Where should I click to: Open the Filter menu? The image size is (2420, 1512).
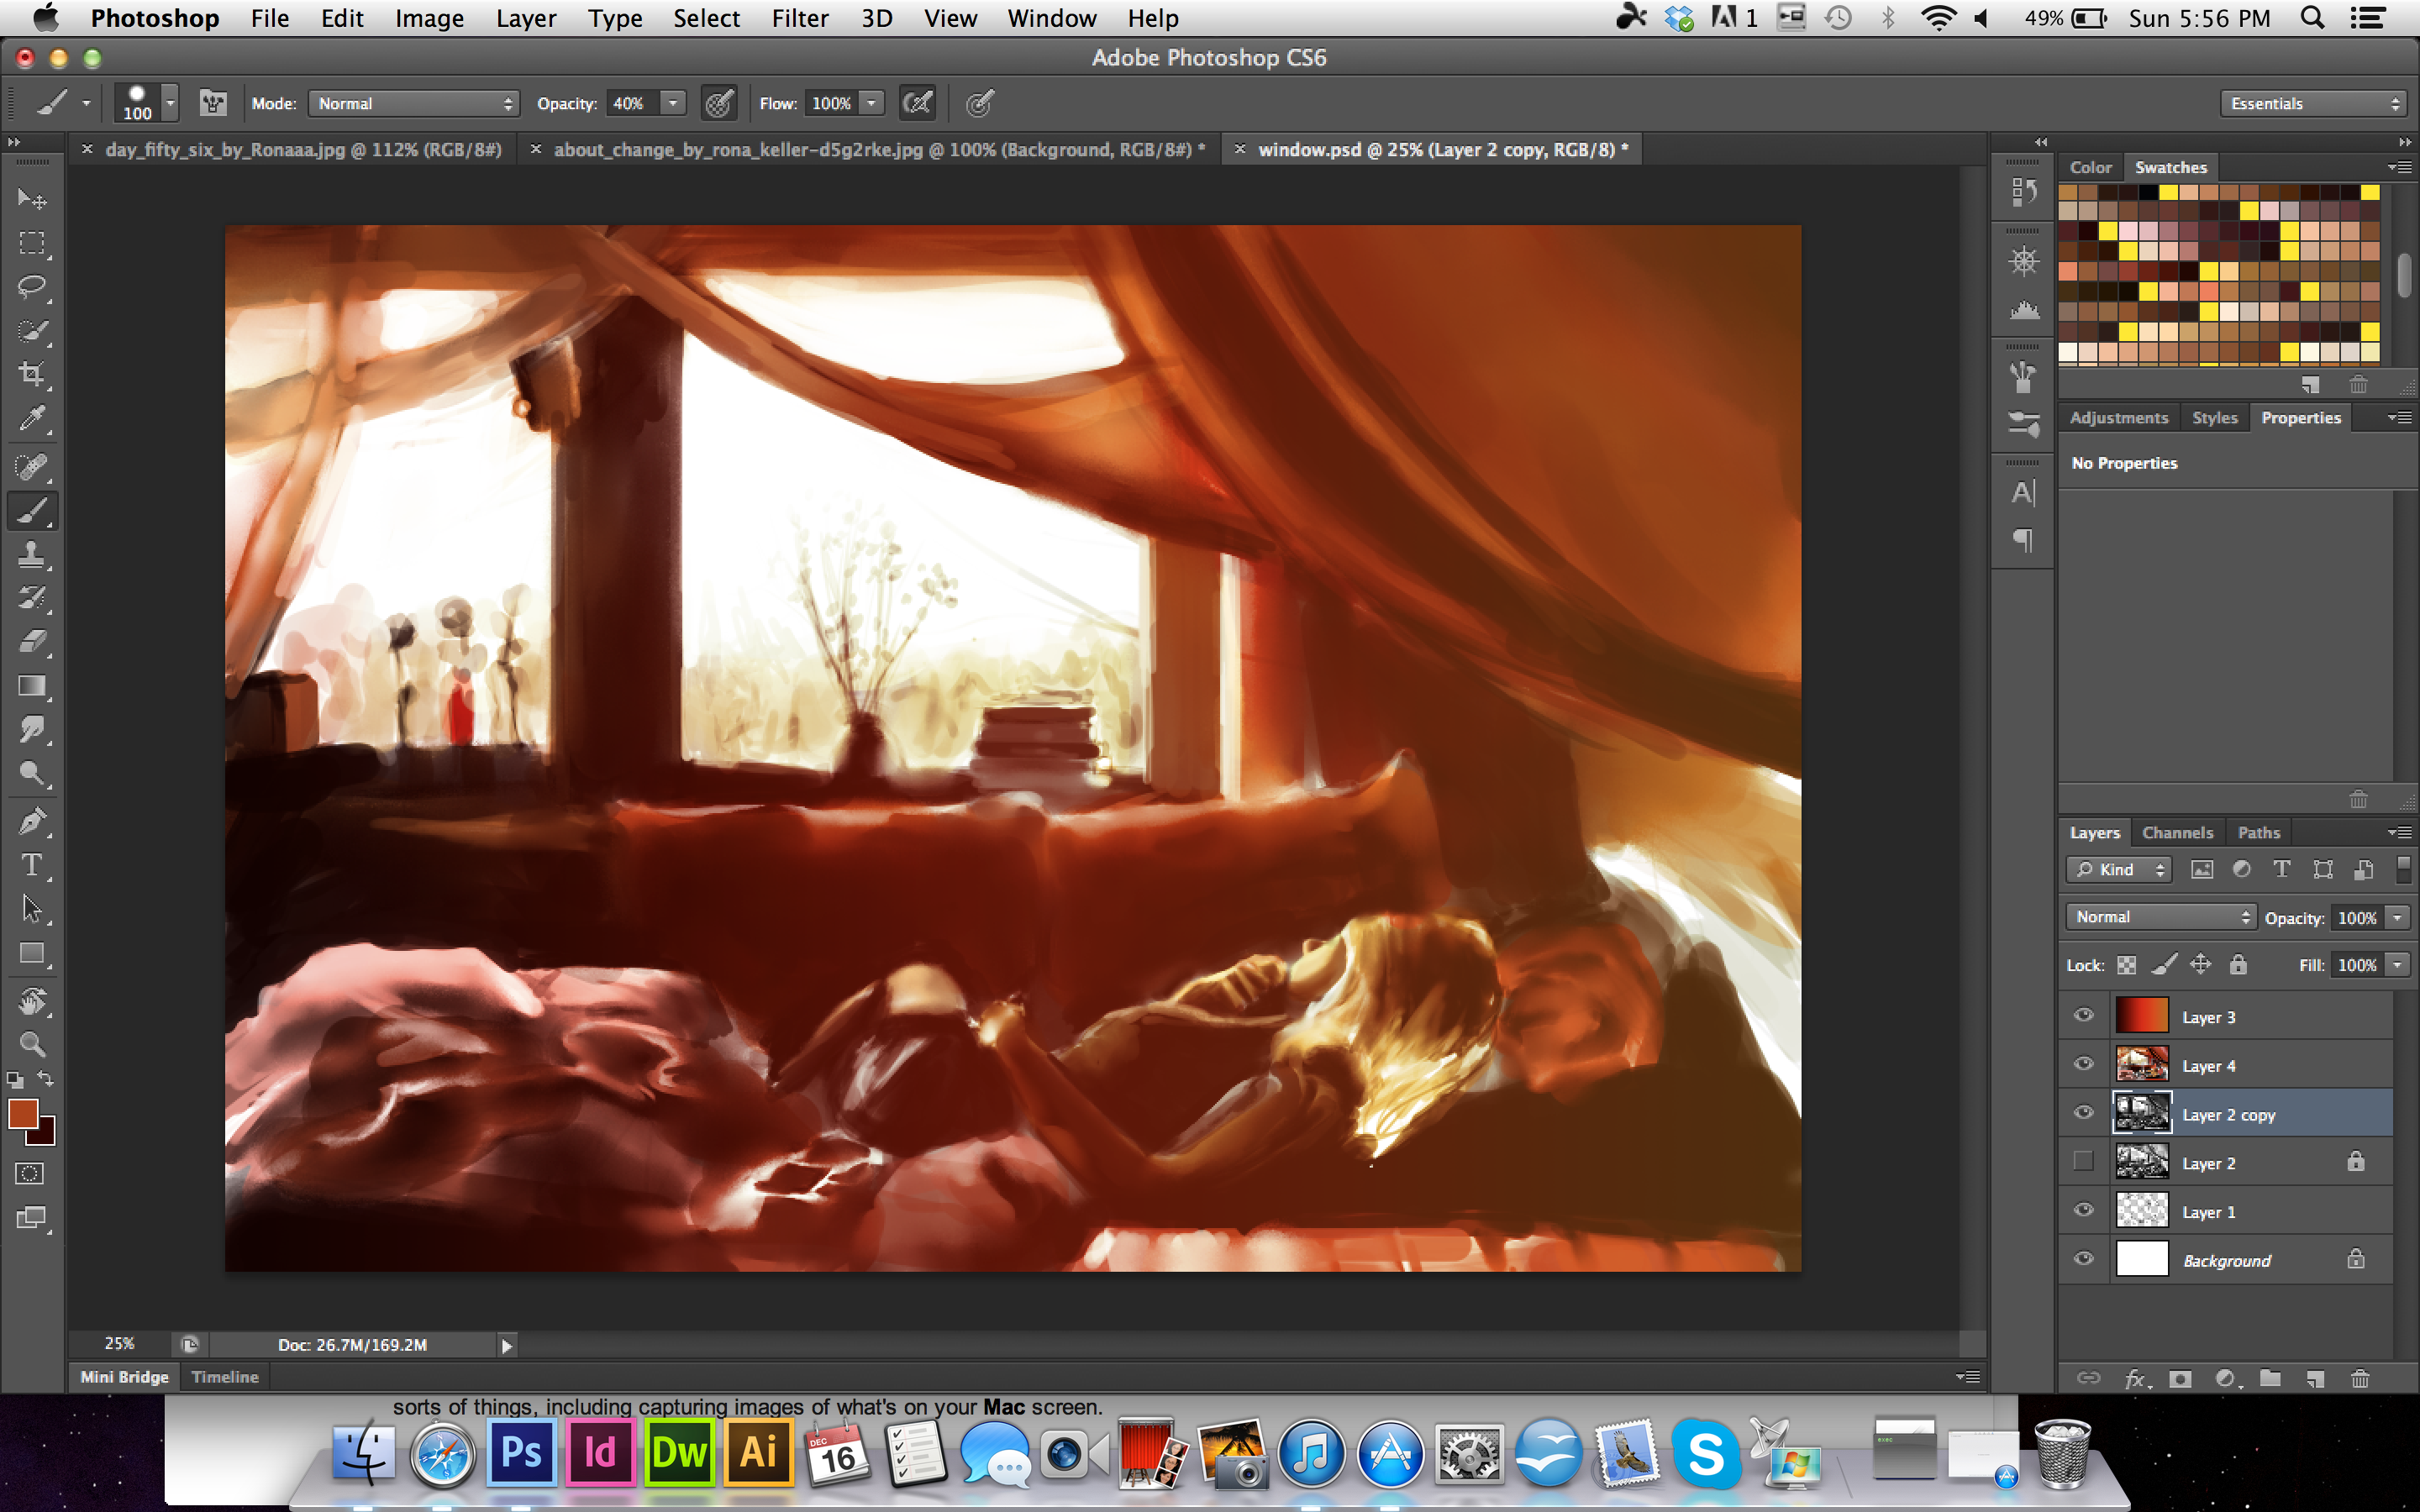click(799, 18)
